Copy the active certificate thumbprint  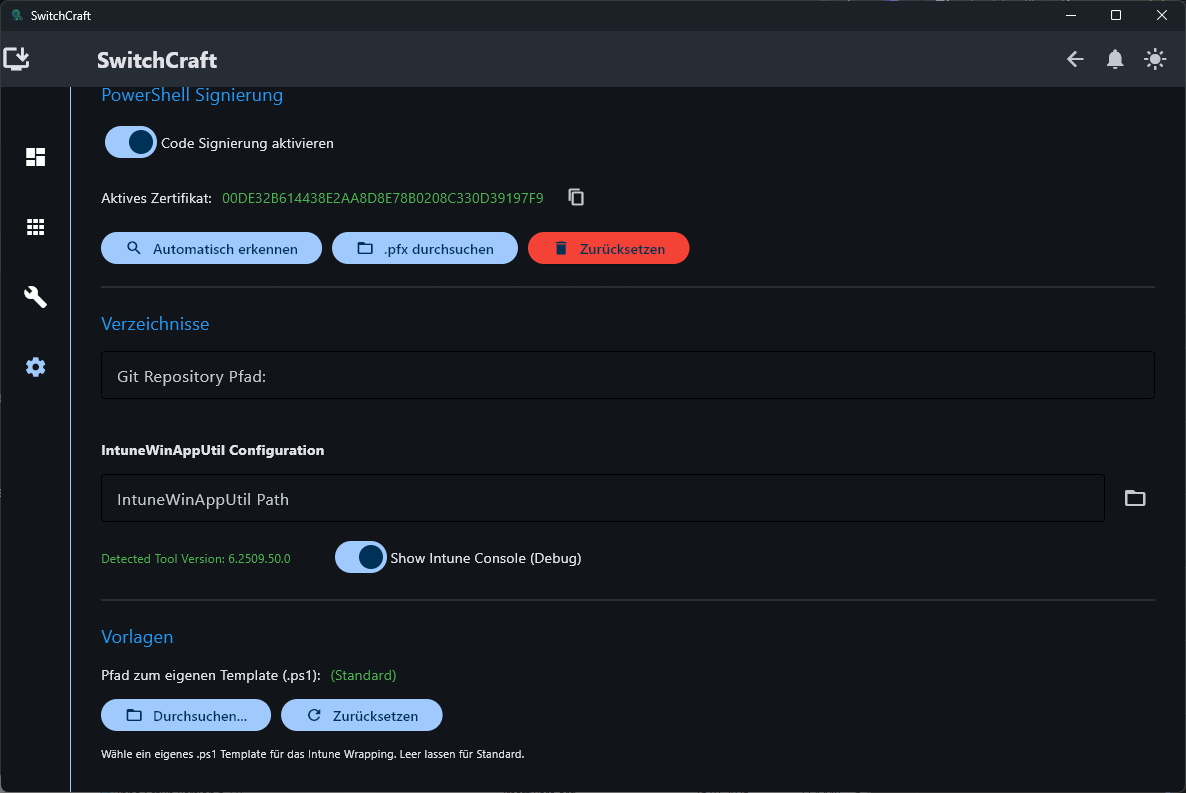(576, 197)
